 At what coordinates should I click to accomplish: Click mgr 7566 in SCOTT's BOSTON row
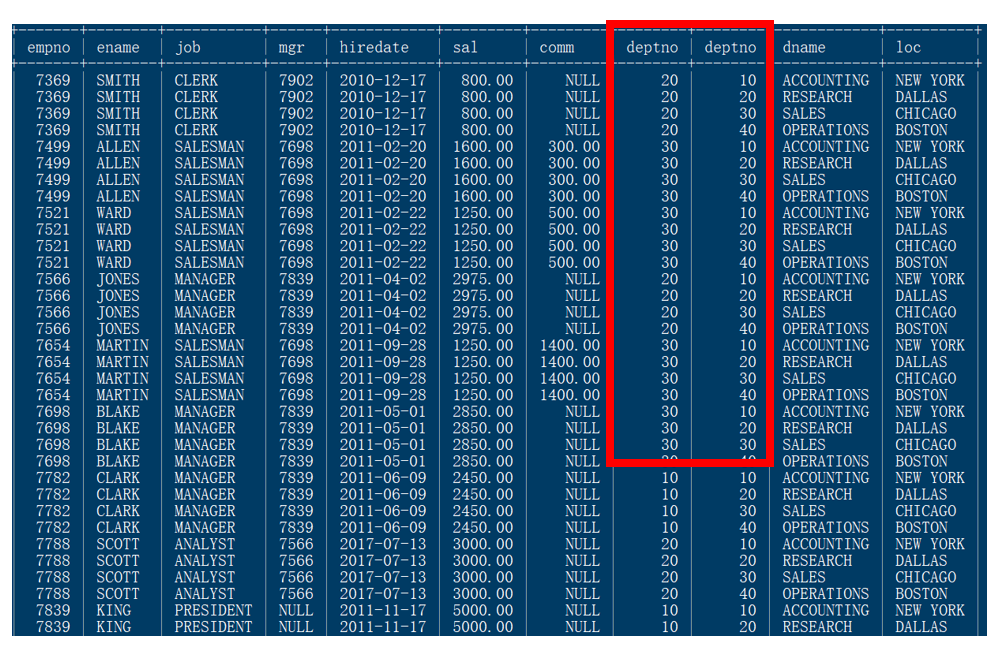pos(296,594)
